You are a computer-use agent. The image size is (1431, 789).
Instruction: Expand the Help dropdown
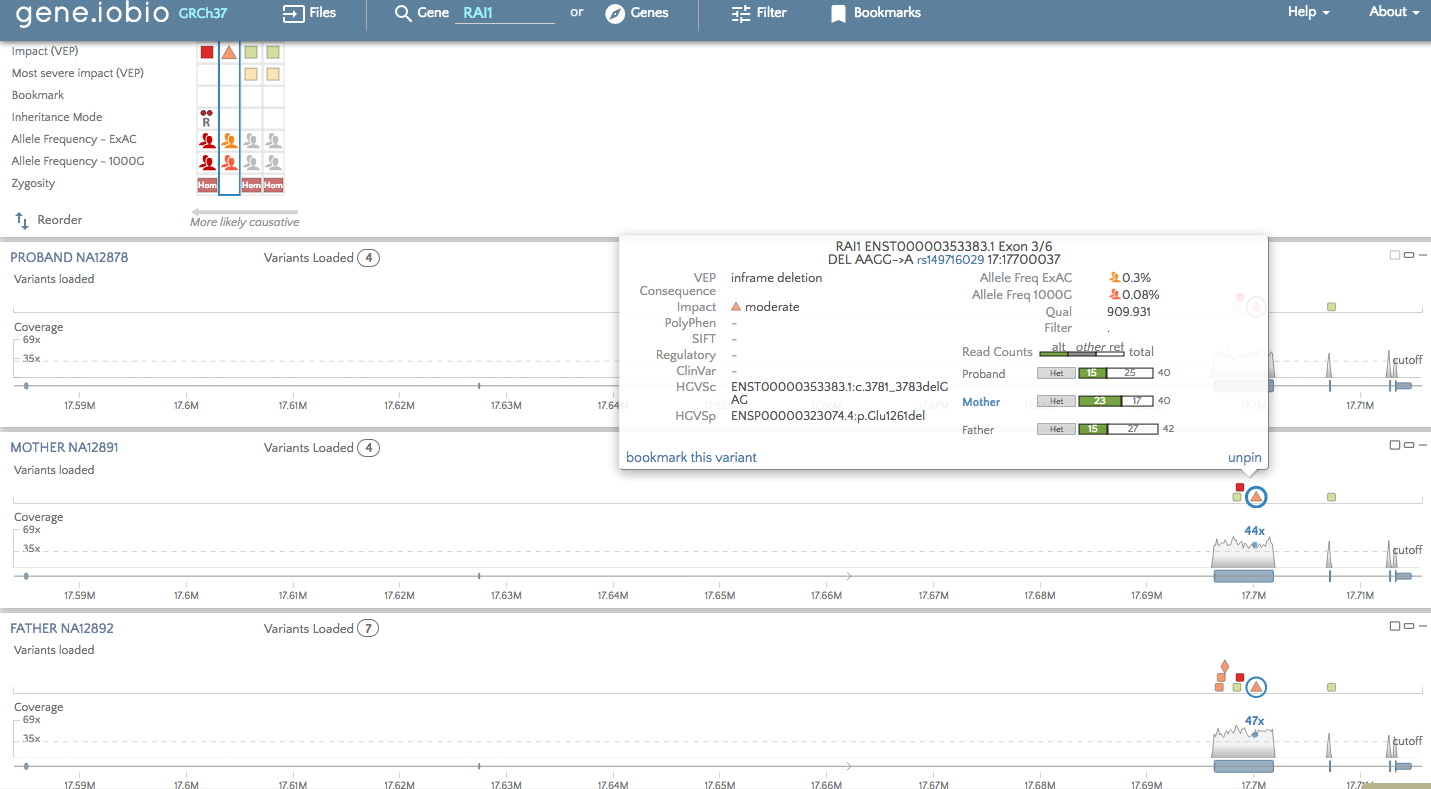(x=1308, y=13)
